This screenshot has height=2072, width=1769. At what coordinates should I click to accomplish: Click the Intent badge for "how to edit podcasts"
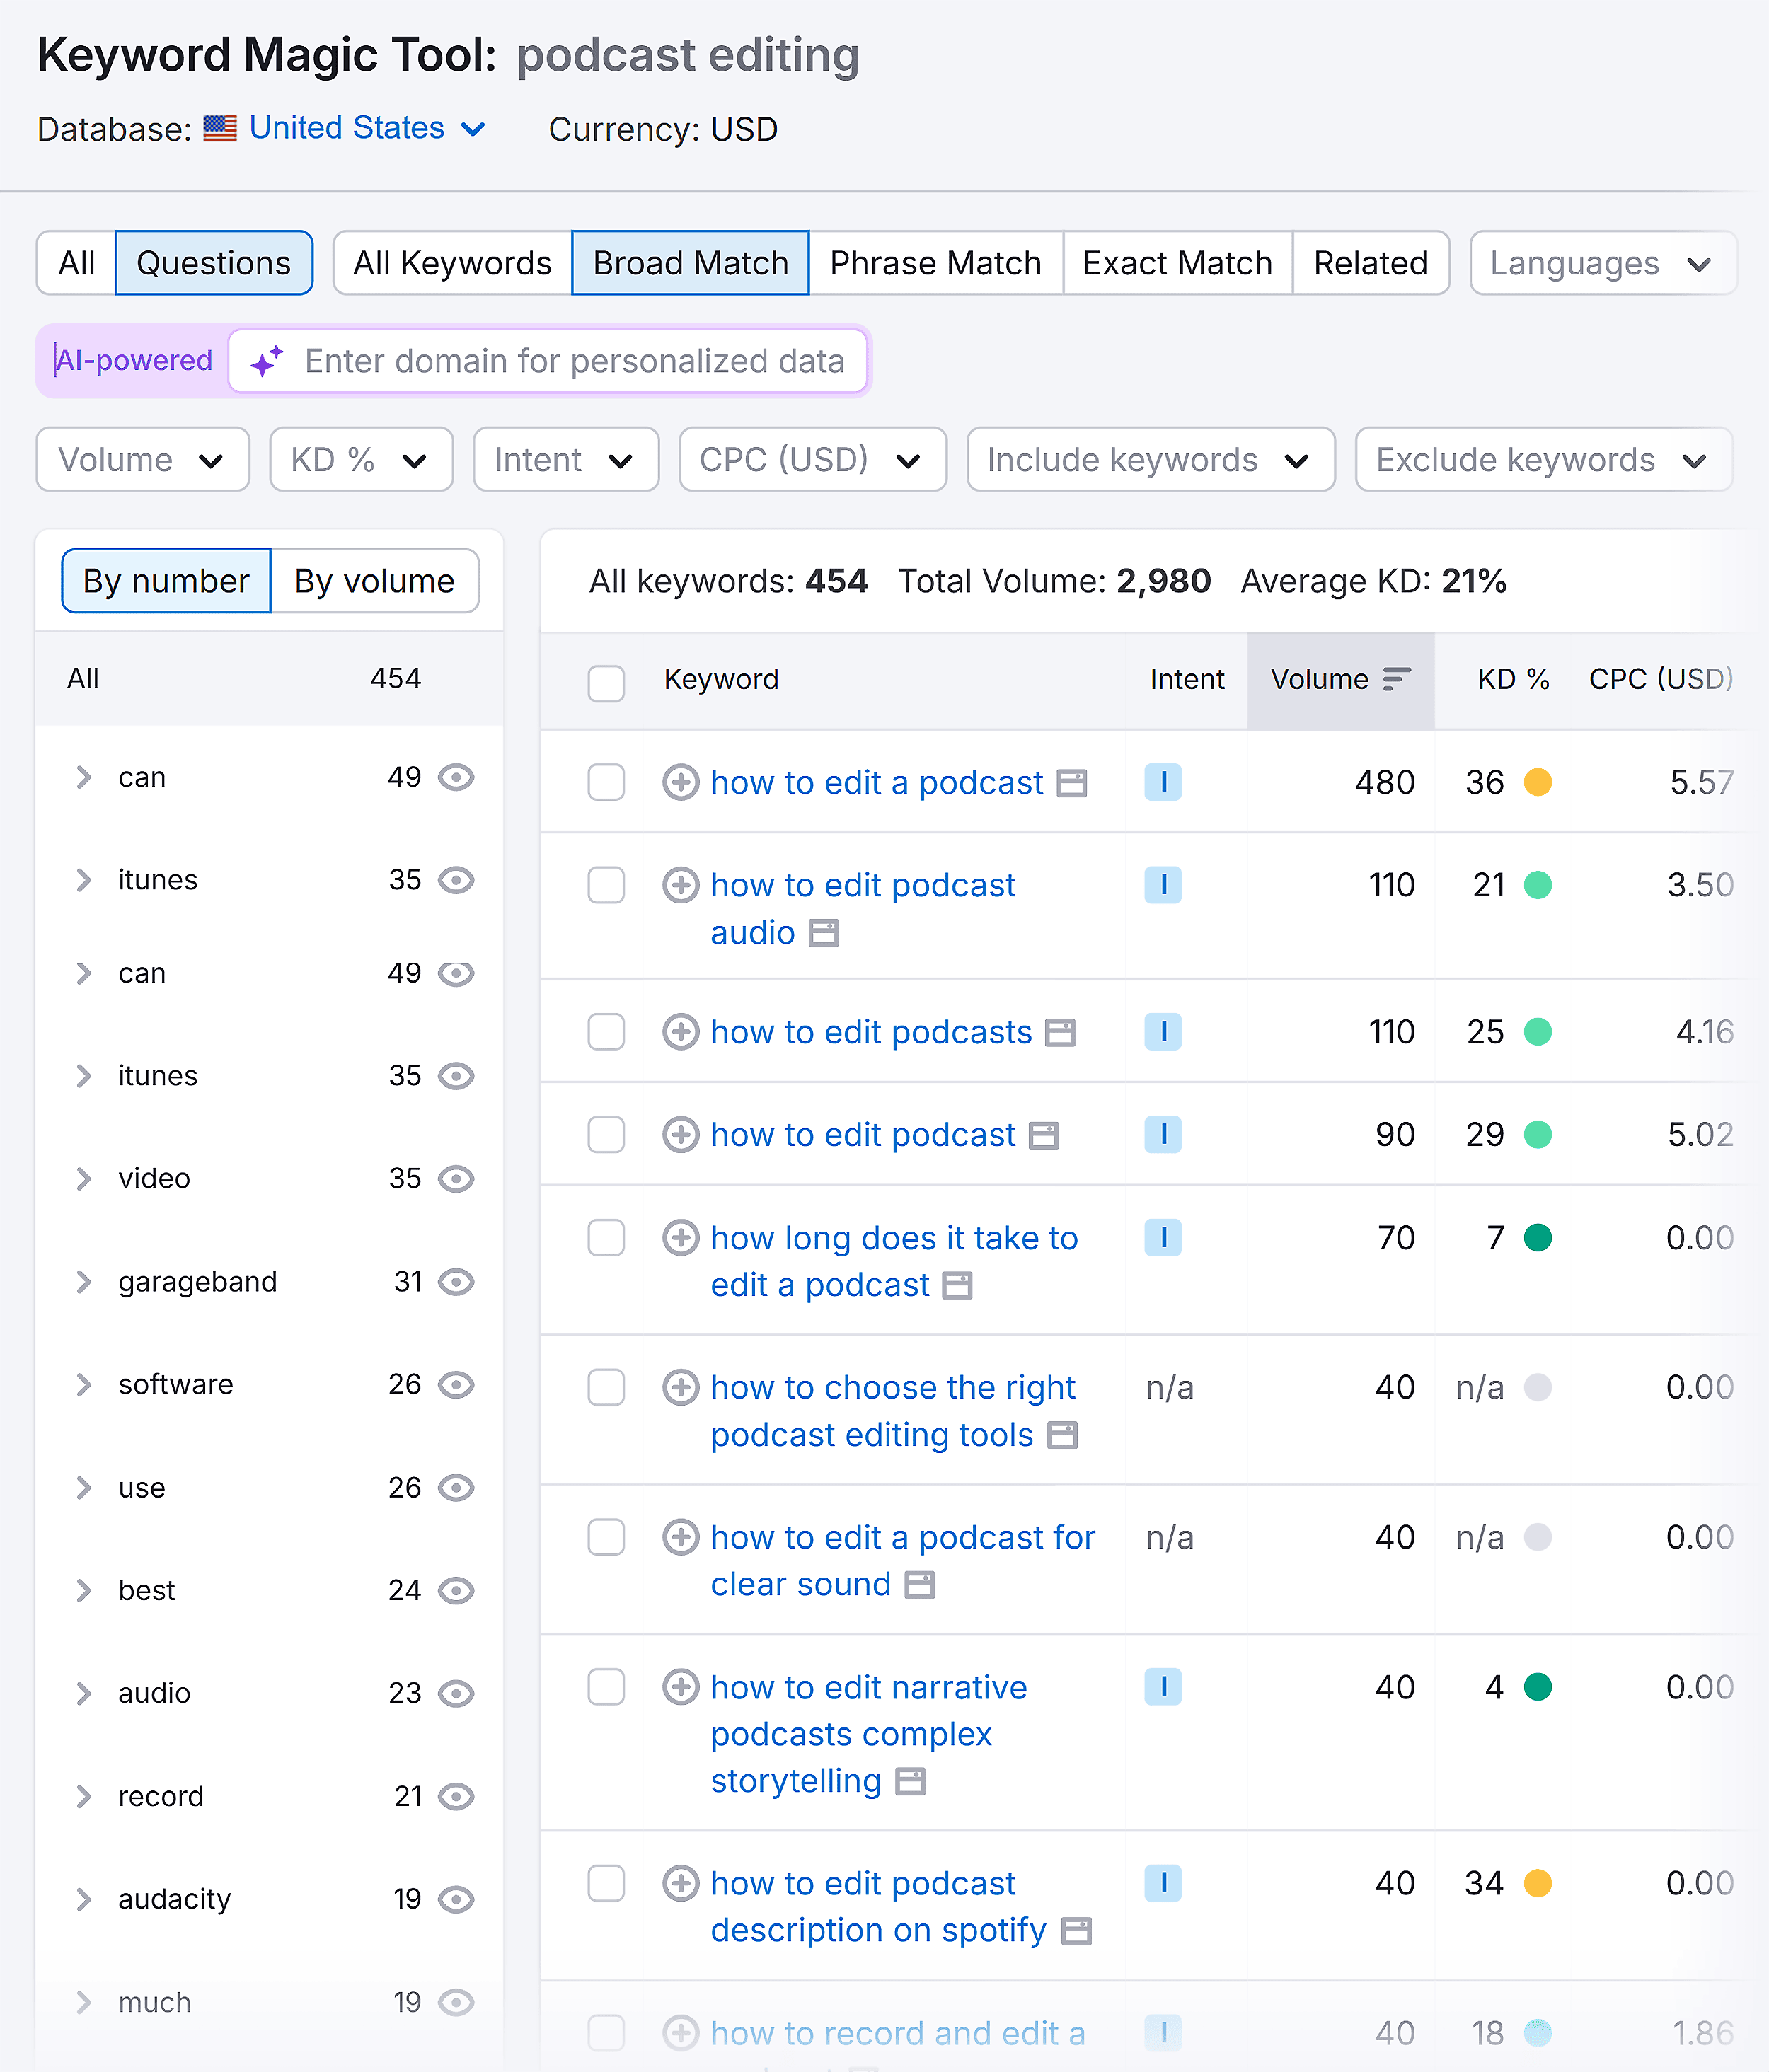click(x=1163, y=1032)
